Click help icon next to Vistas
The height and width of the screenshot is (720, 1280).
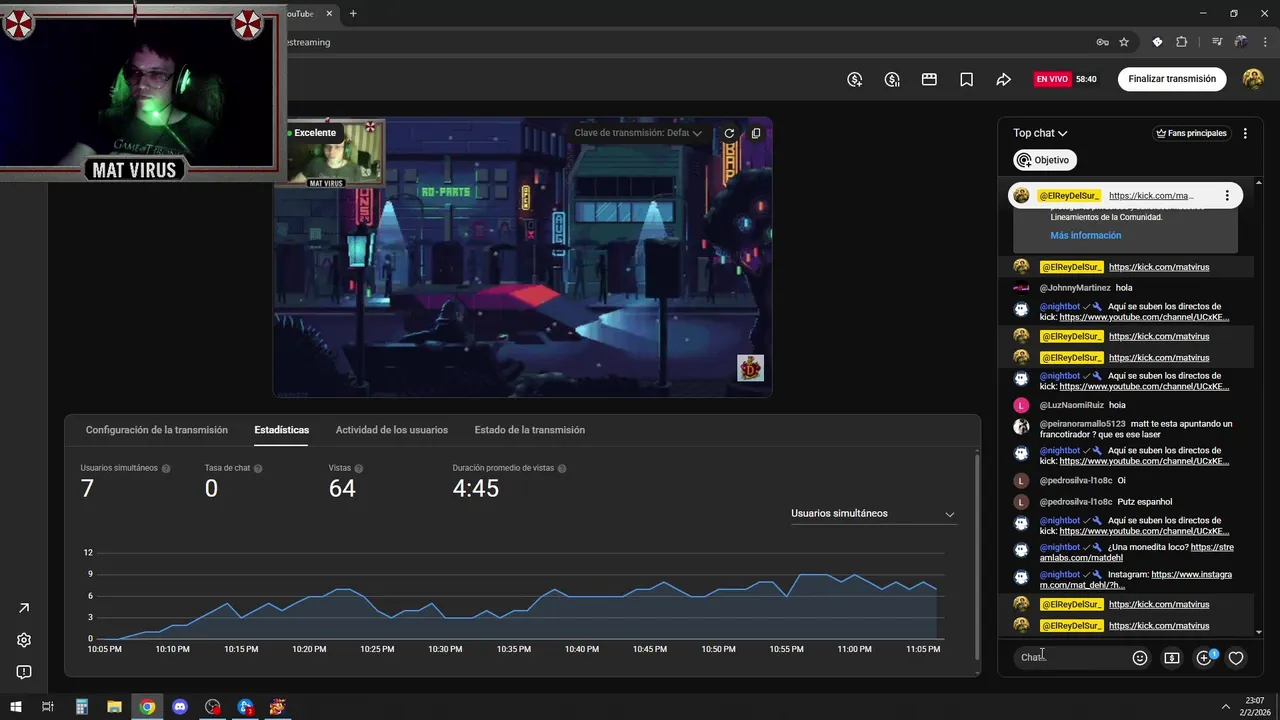pos(359,468)
